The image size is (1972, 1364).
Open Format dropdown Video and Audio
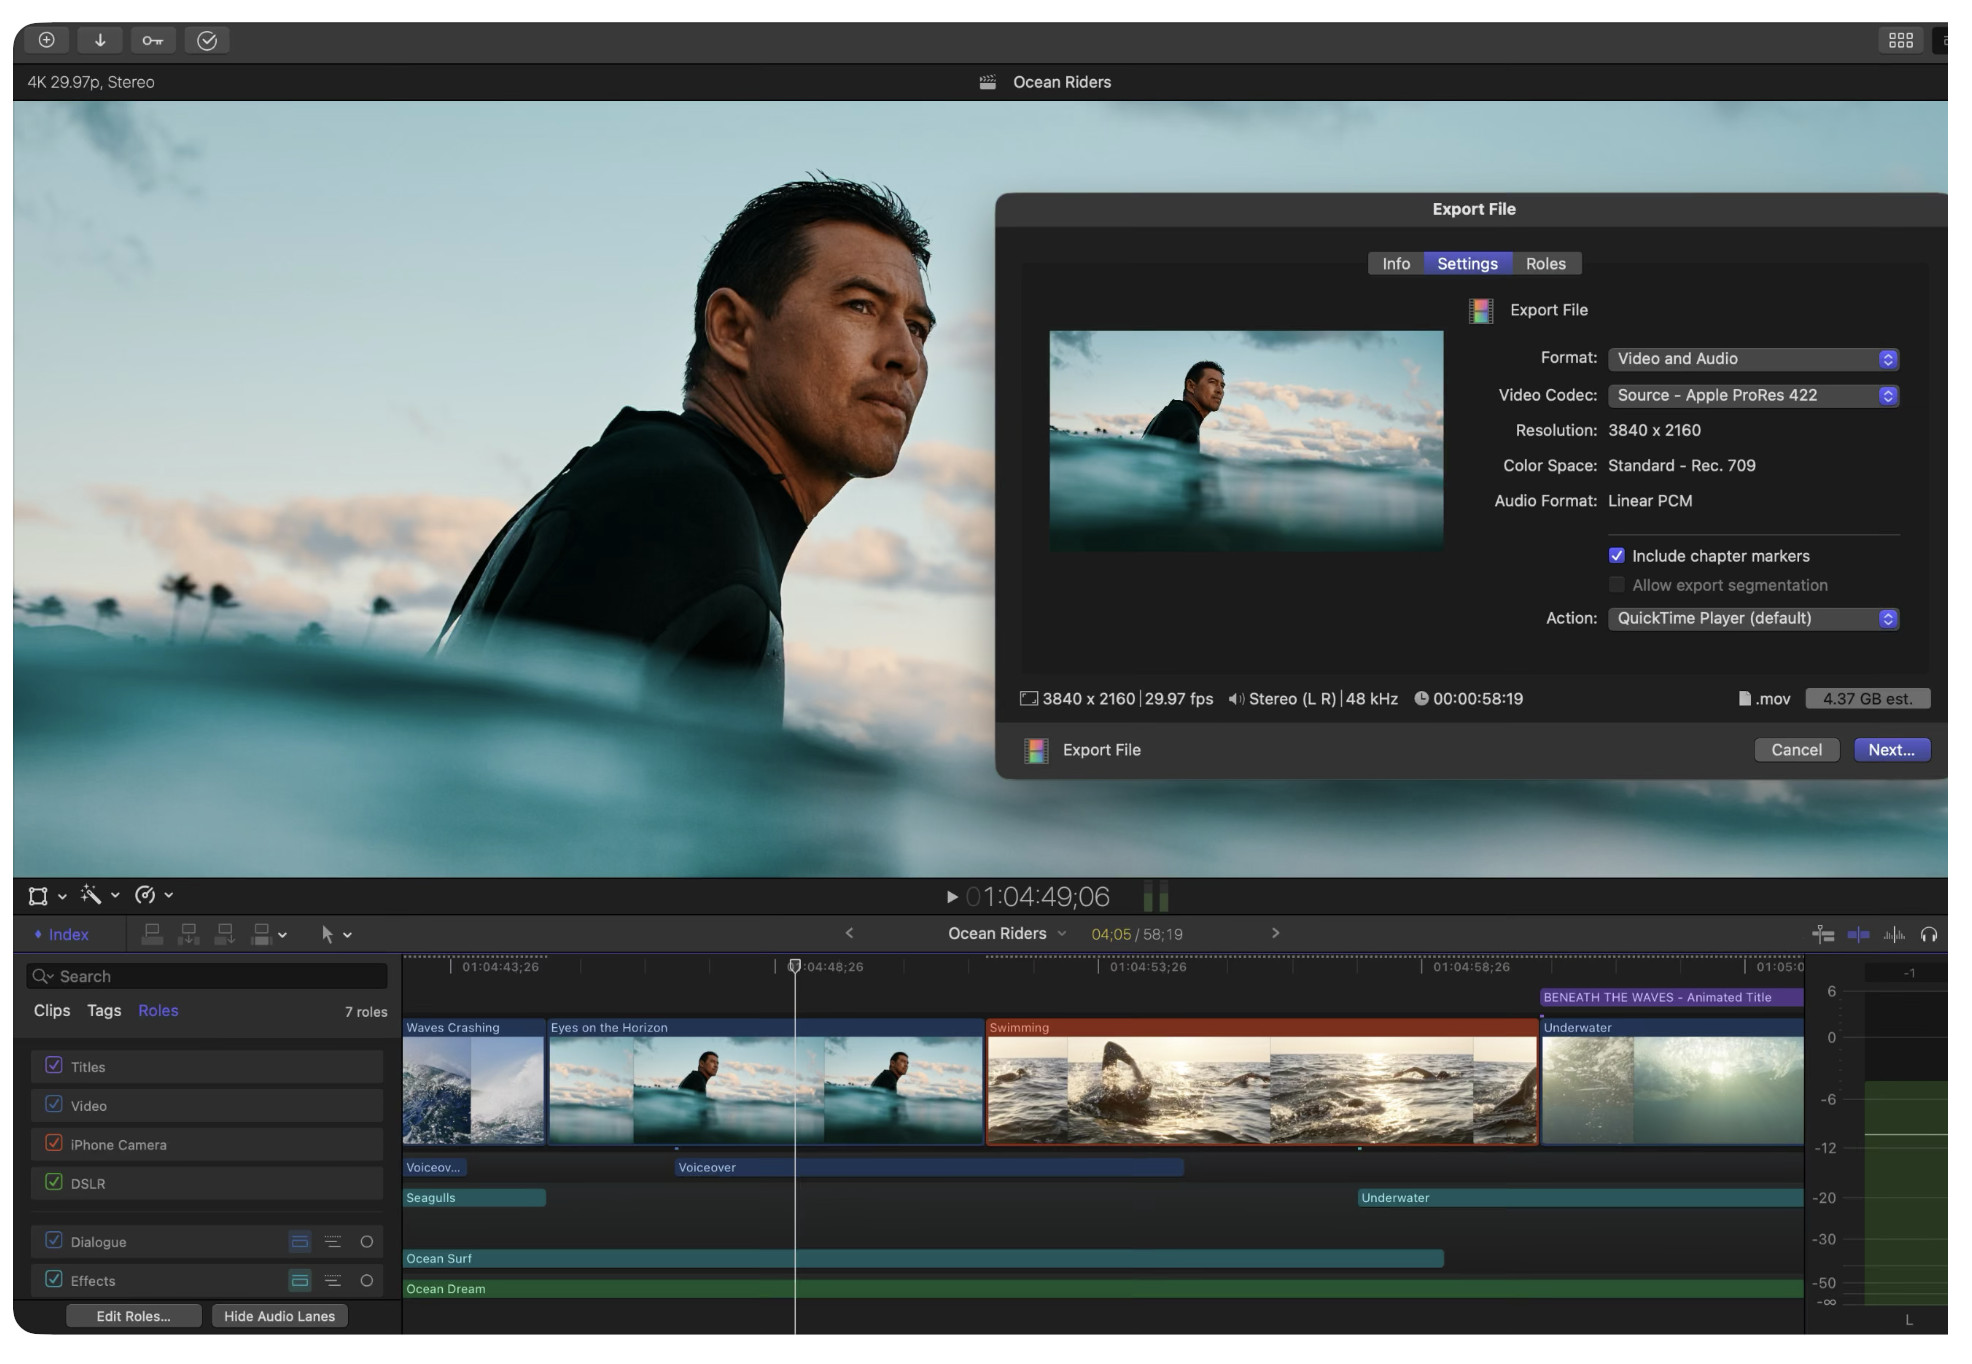point(1753,359)
